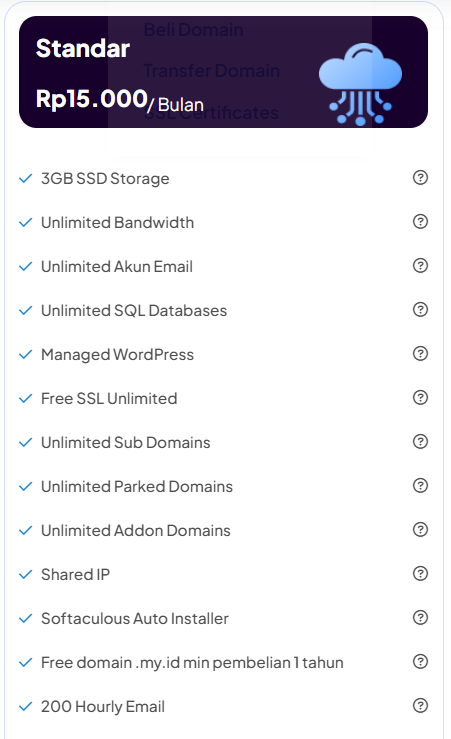Click question mark beside Unlimited Akun Email

click(420, 265)
